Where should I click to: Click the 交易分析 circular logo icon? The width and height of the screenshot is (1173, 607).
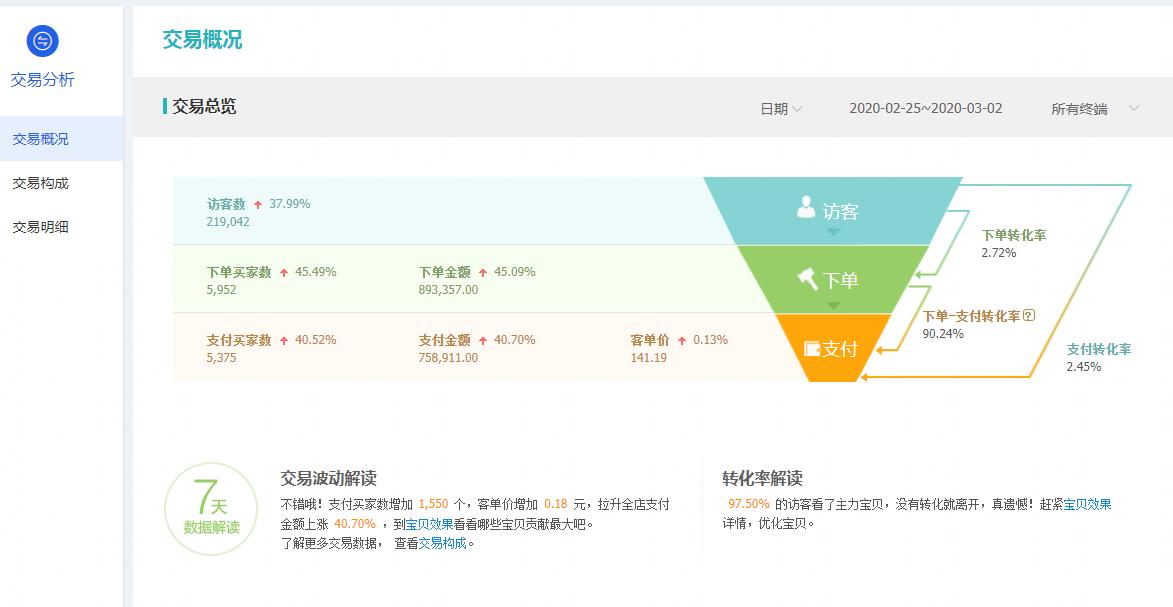pos(41,42)
